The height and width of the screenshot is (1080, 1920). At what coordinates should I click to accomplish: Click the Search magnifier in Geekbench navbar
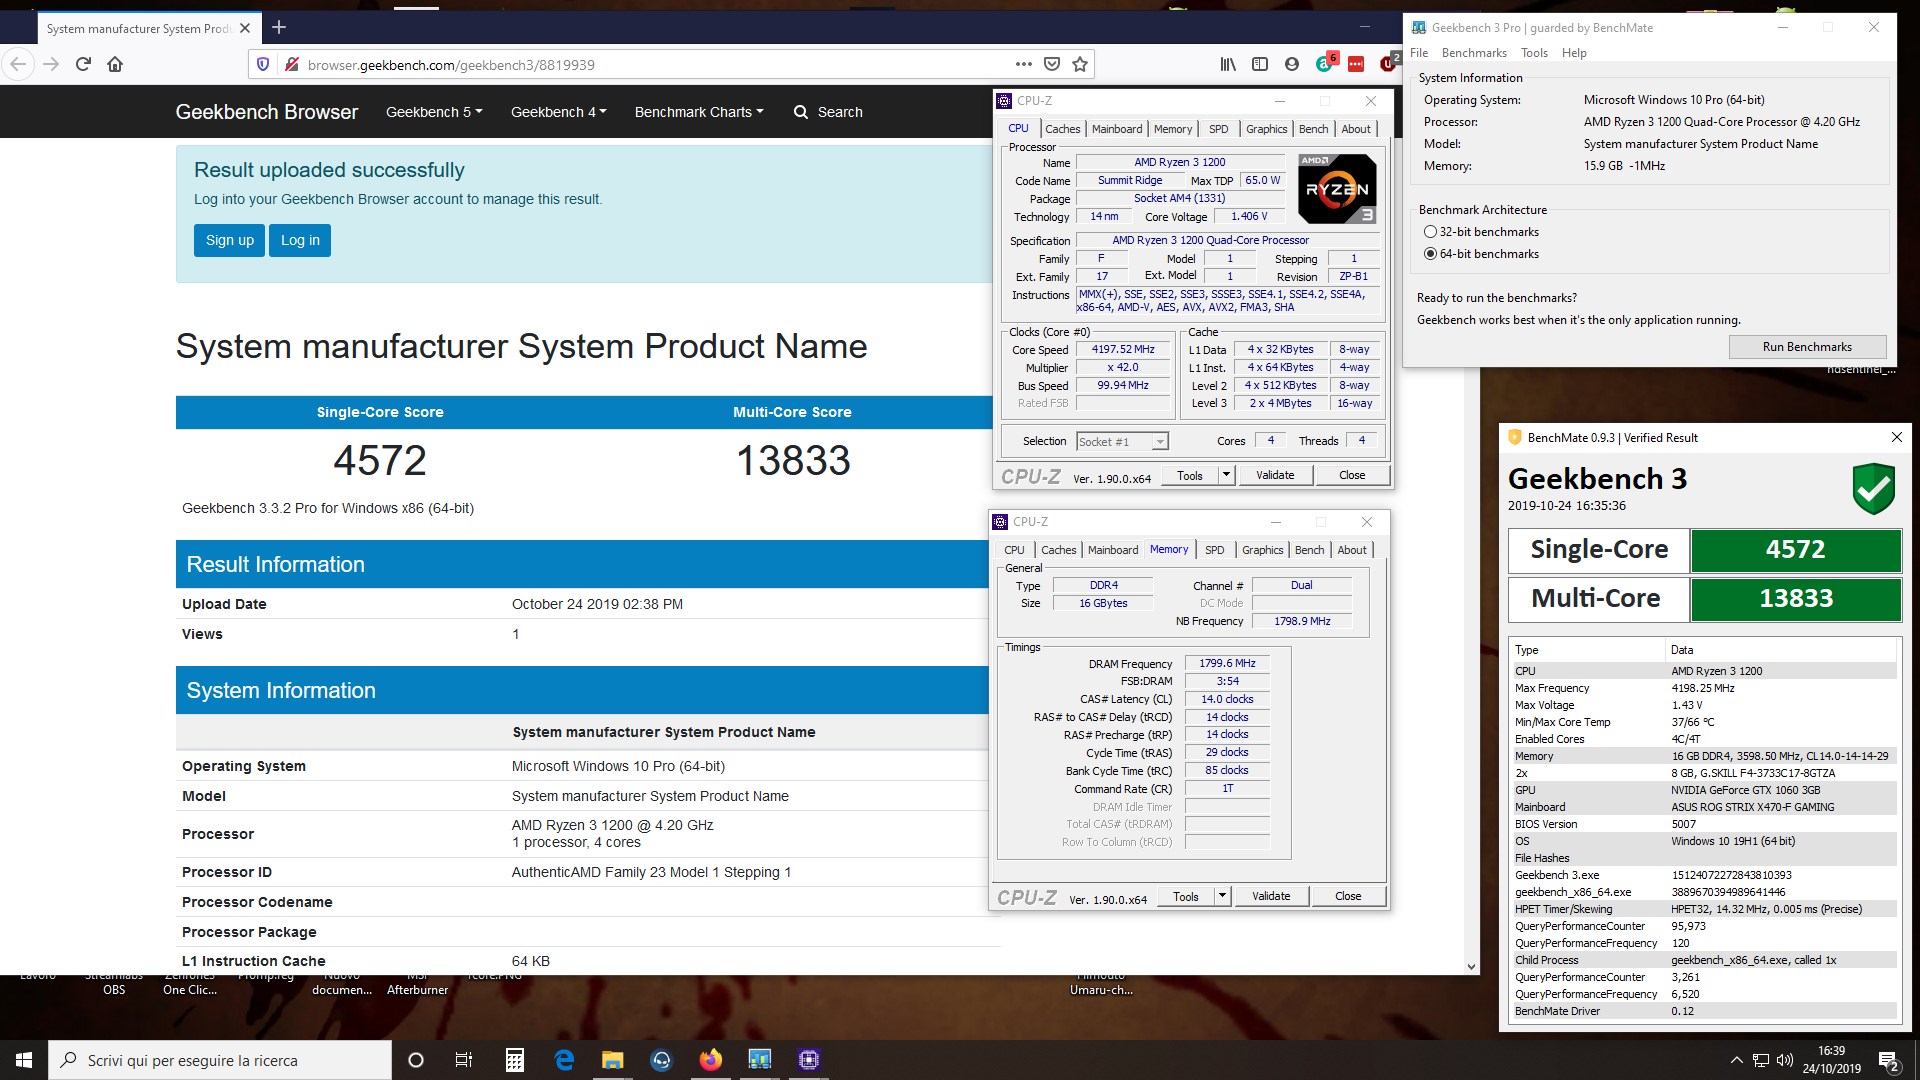pos(801,112)
